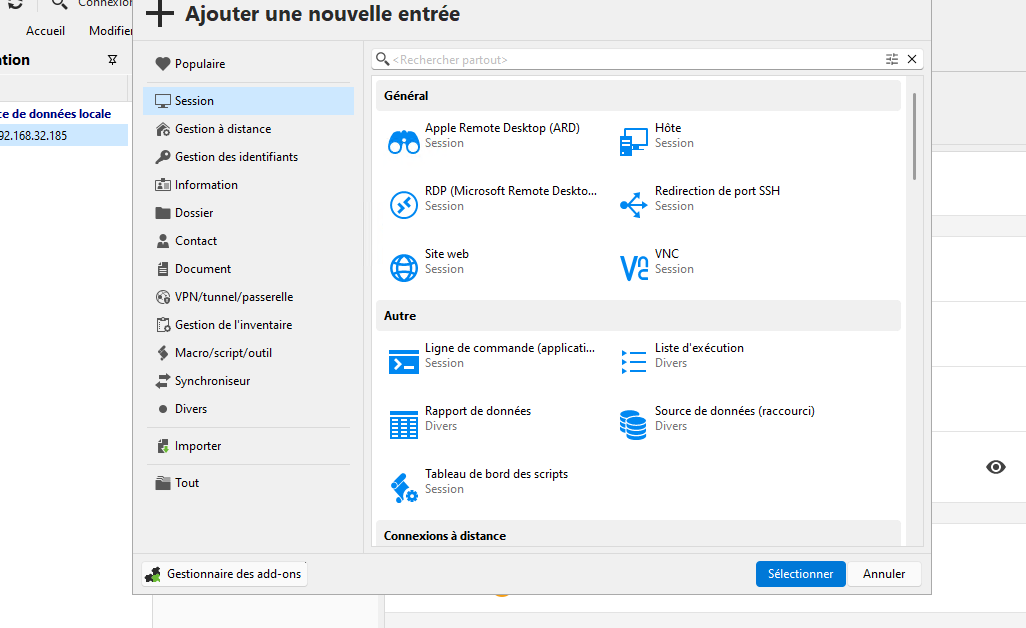1026x628 pixels.
Task: Choose the Hôte session icon
Action: click(x=634, y=142)
